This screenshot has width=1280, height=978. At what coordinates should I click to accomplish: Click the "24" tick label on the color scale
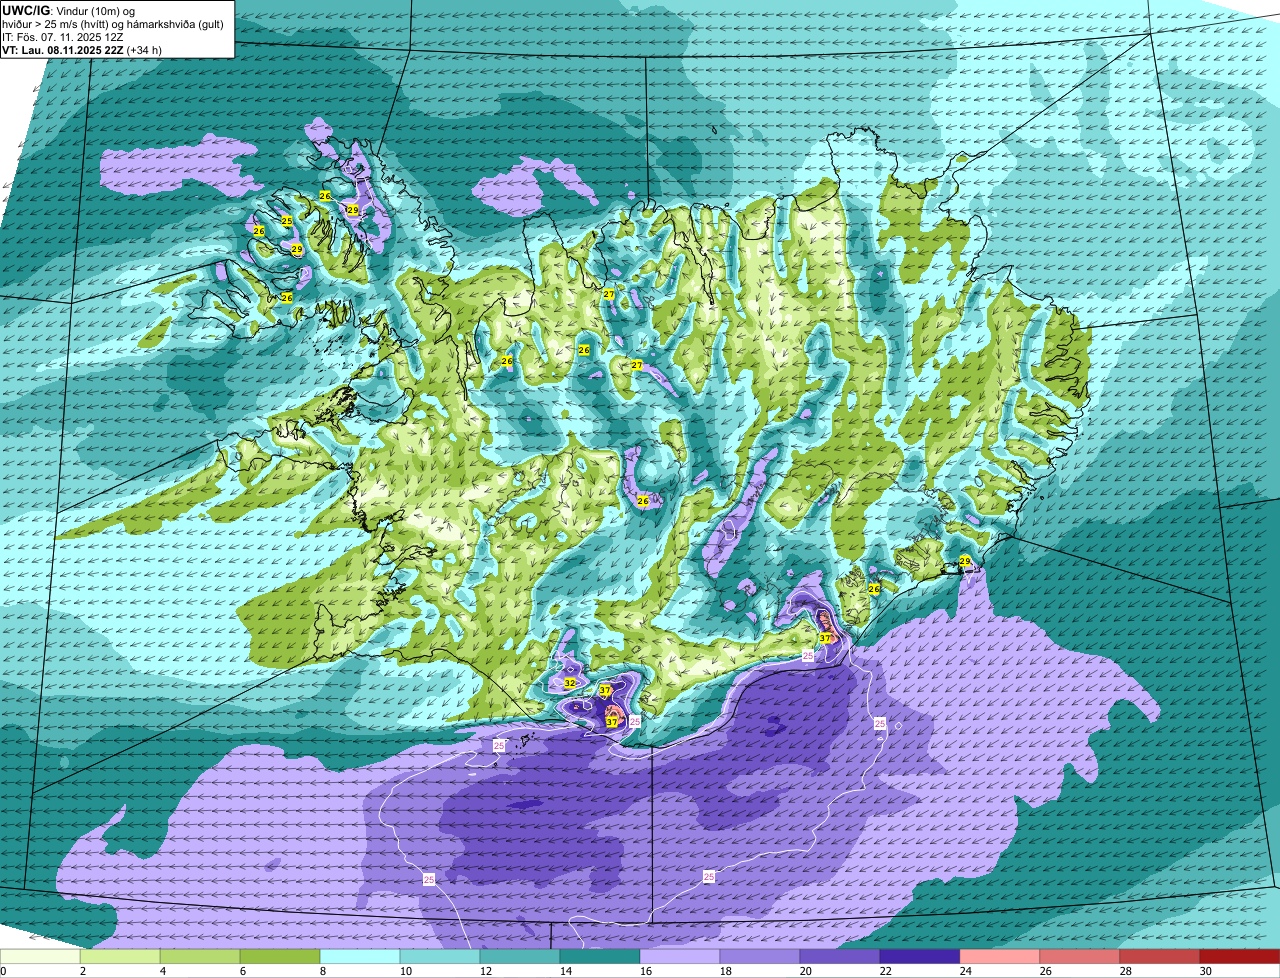pyautogui.click(x=966, y=971)
